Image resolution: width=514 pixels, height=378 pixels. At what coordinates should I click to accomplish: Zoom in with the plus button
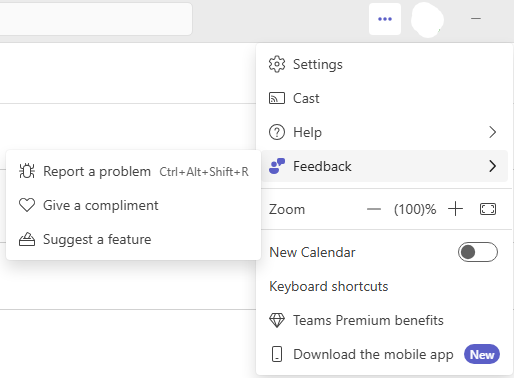(x=455, y=209)
